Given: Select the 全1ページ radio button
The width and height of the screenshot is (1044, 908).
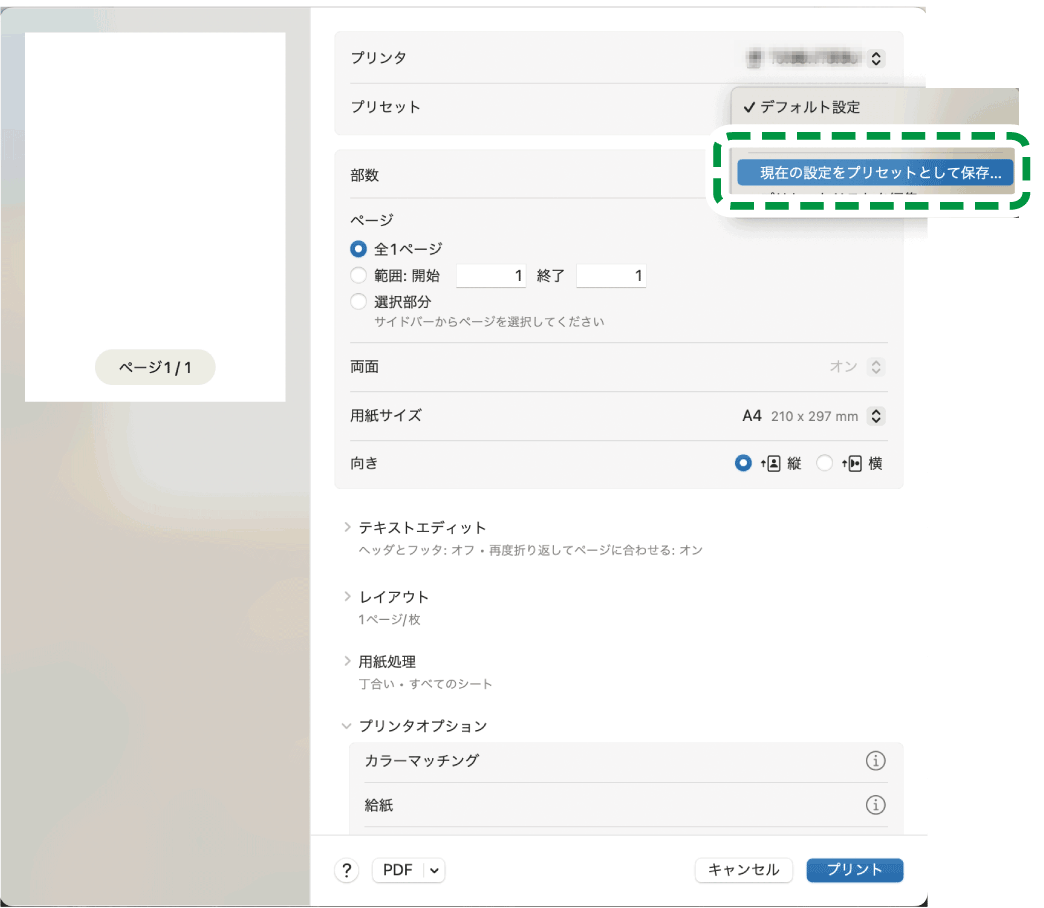Looking at the screenshot, I should 358,249.
